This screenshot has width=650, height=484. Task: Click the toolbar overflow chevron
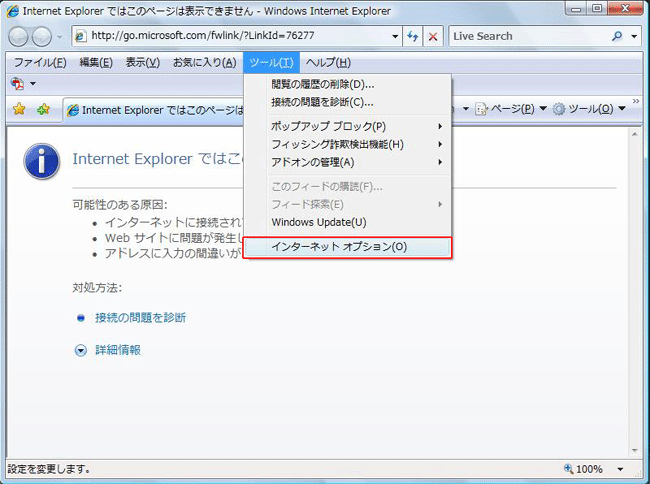(636, 101)
